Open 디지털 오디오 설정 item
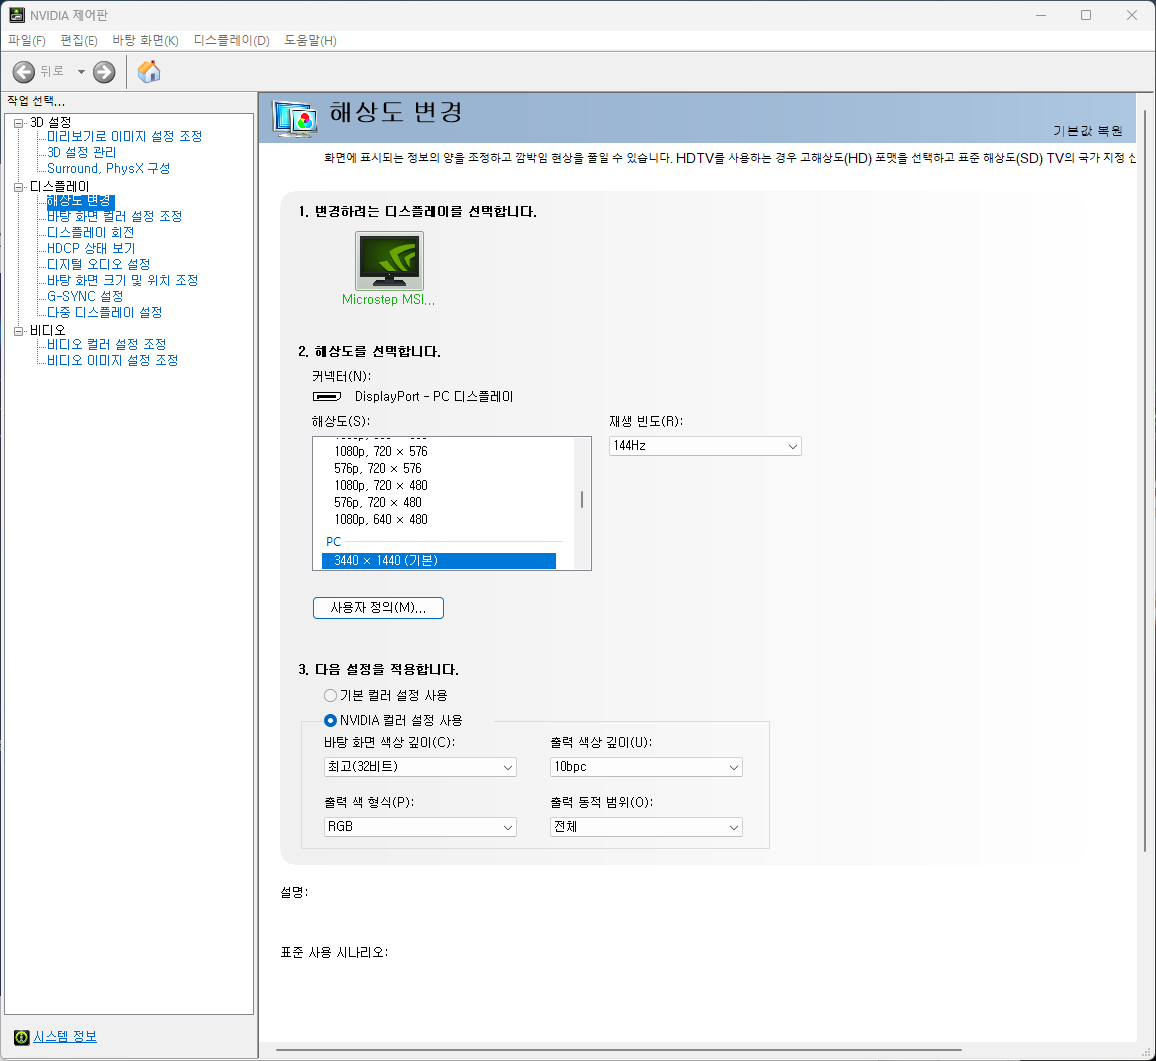Viewport: 1156px width, 1061px height. [x=99, y=264]
